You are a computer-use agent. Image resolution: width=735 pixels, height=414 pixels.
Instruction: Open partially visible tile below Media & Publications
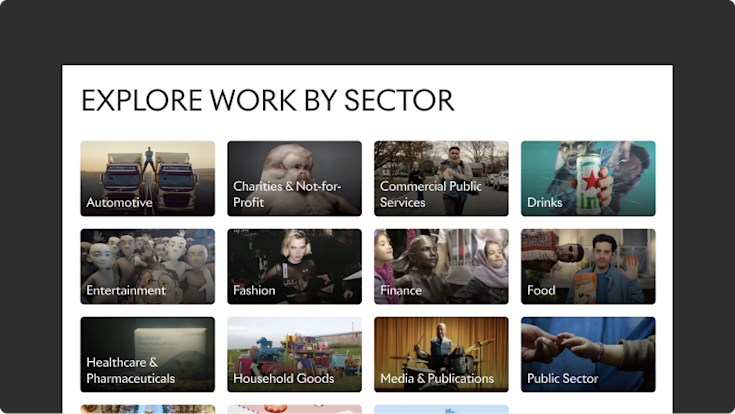[x=441, y=409]
